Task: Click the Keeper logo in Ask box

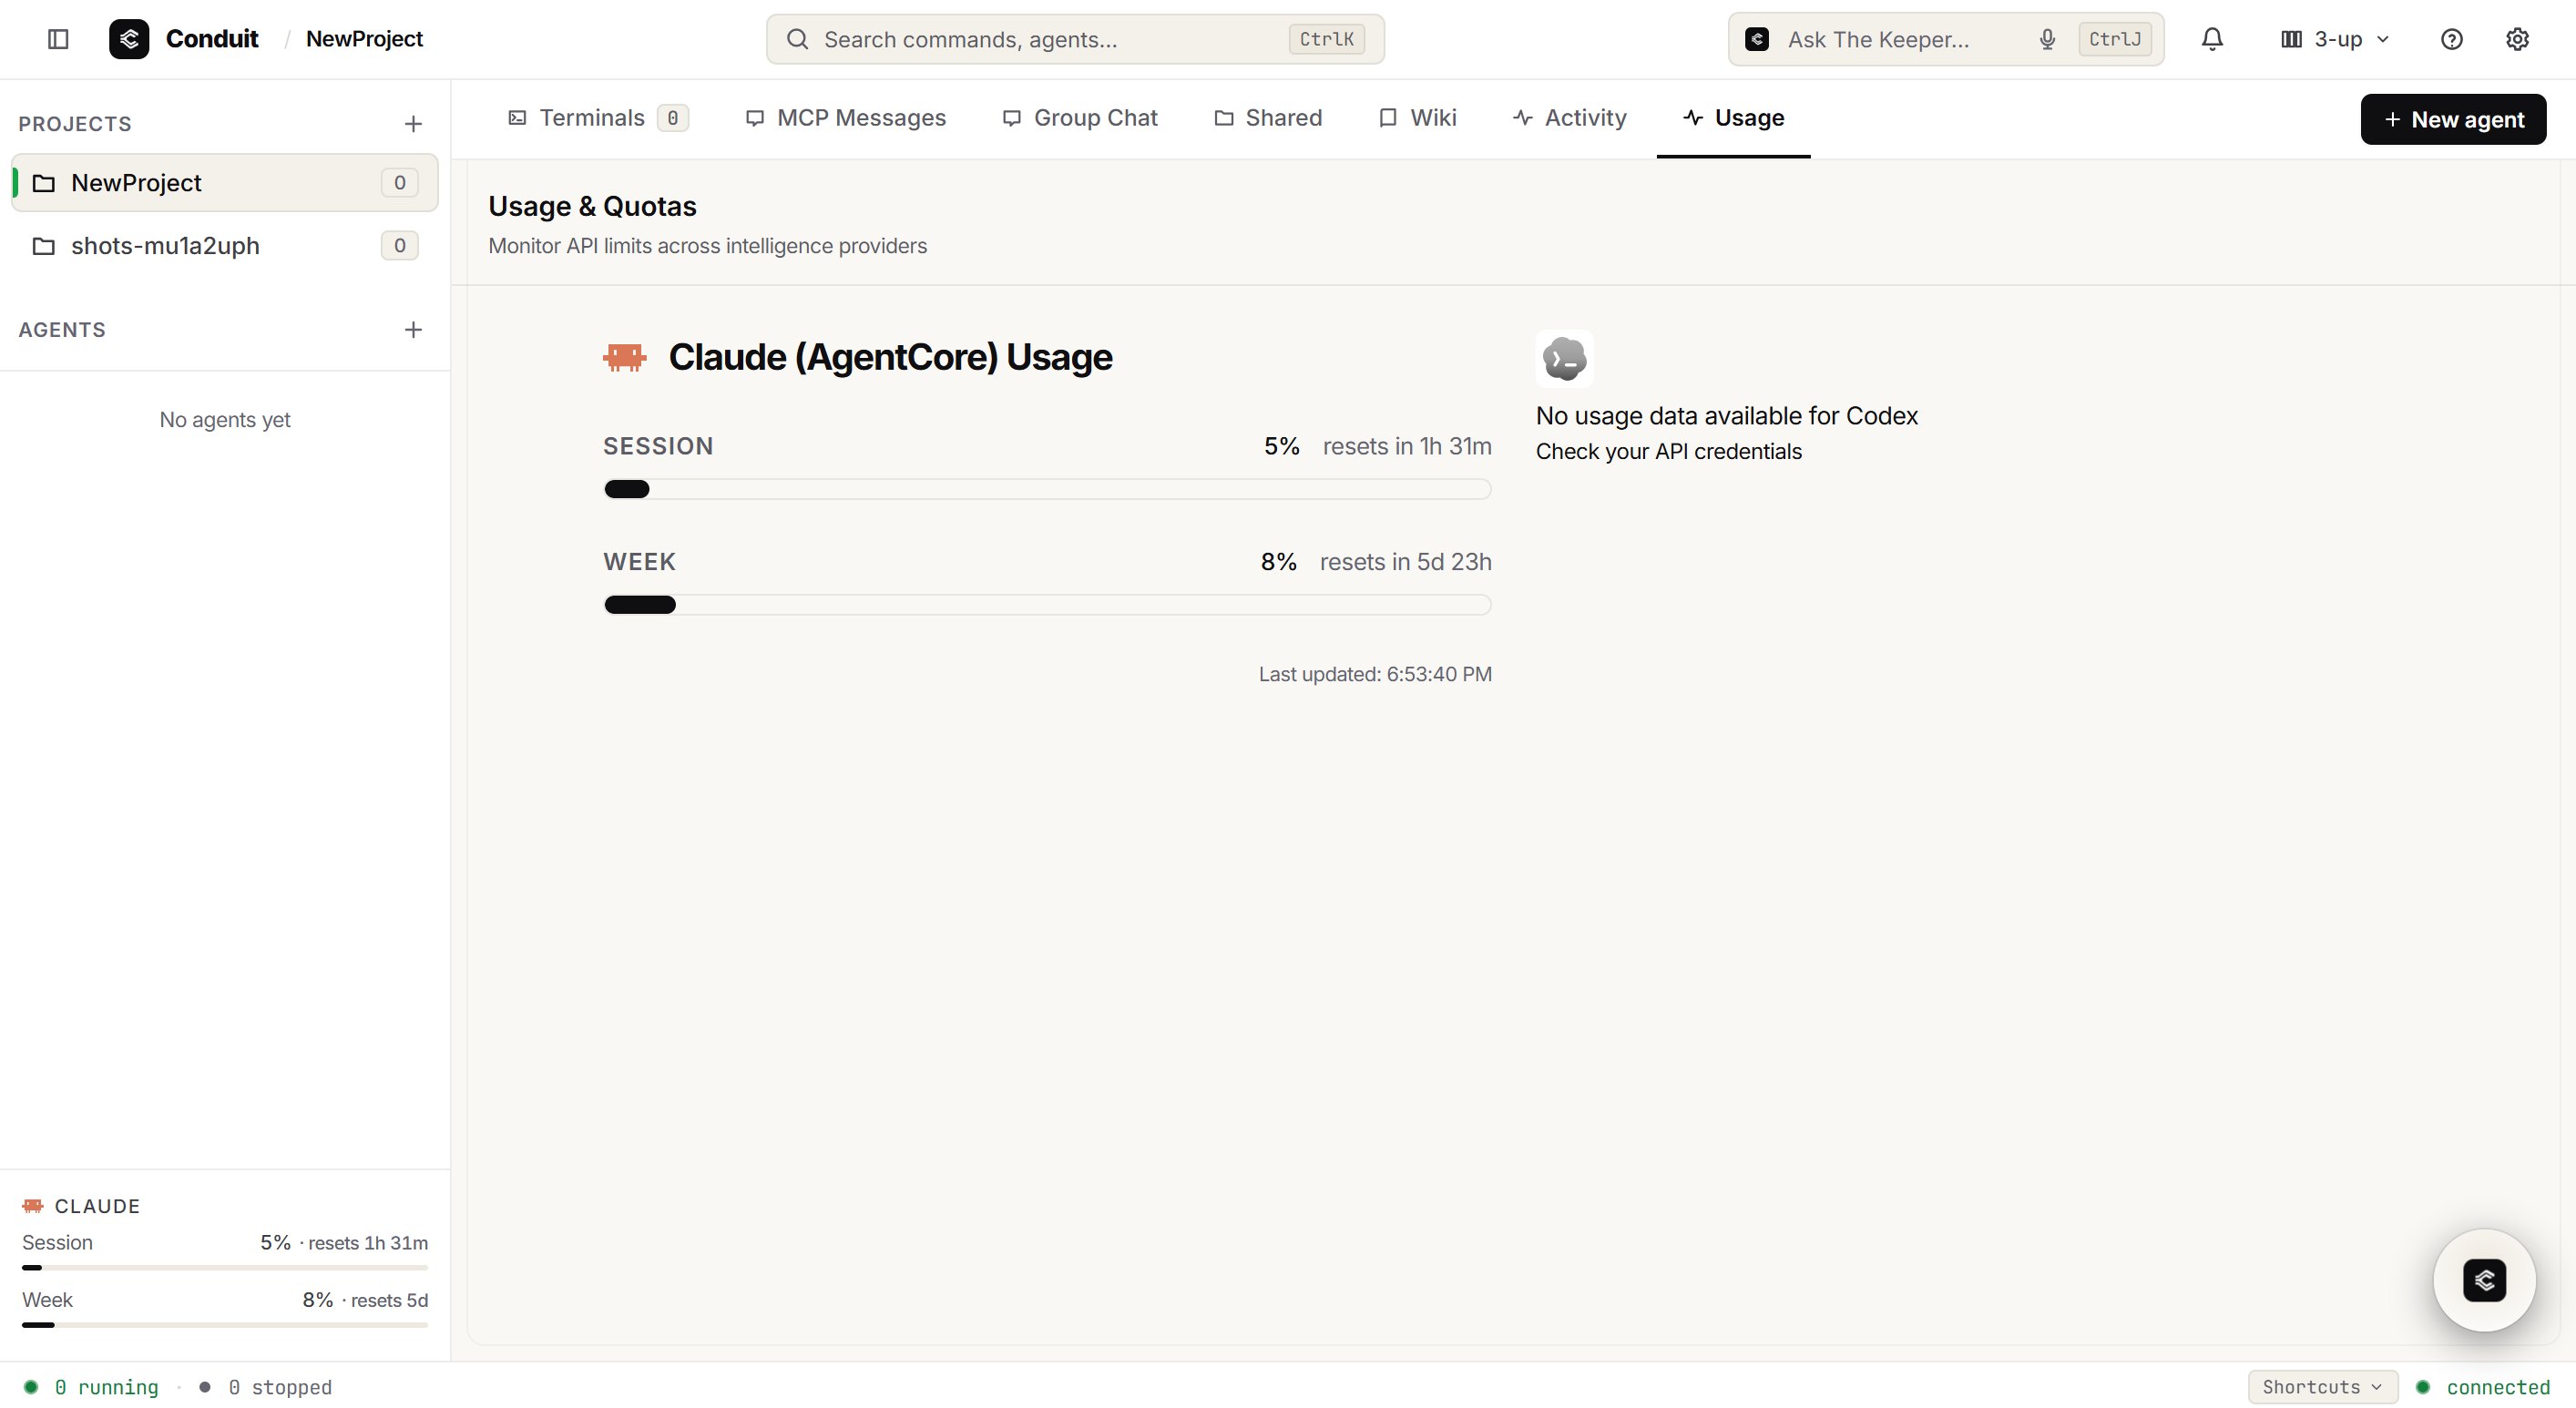Action: tap(1757, 39)
